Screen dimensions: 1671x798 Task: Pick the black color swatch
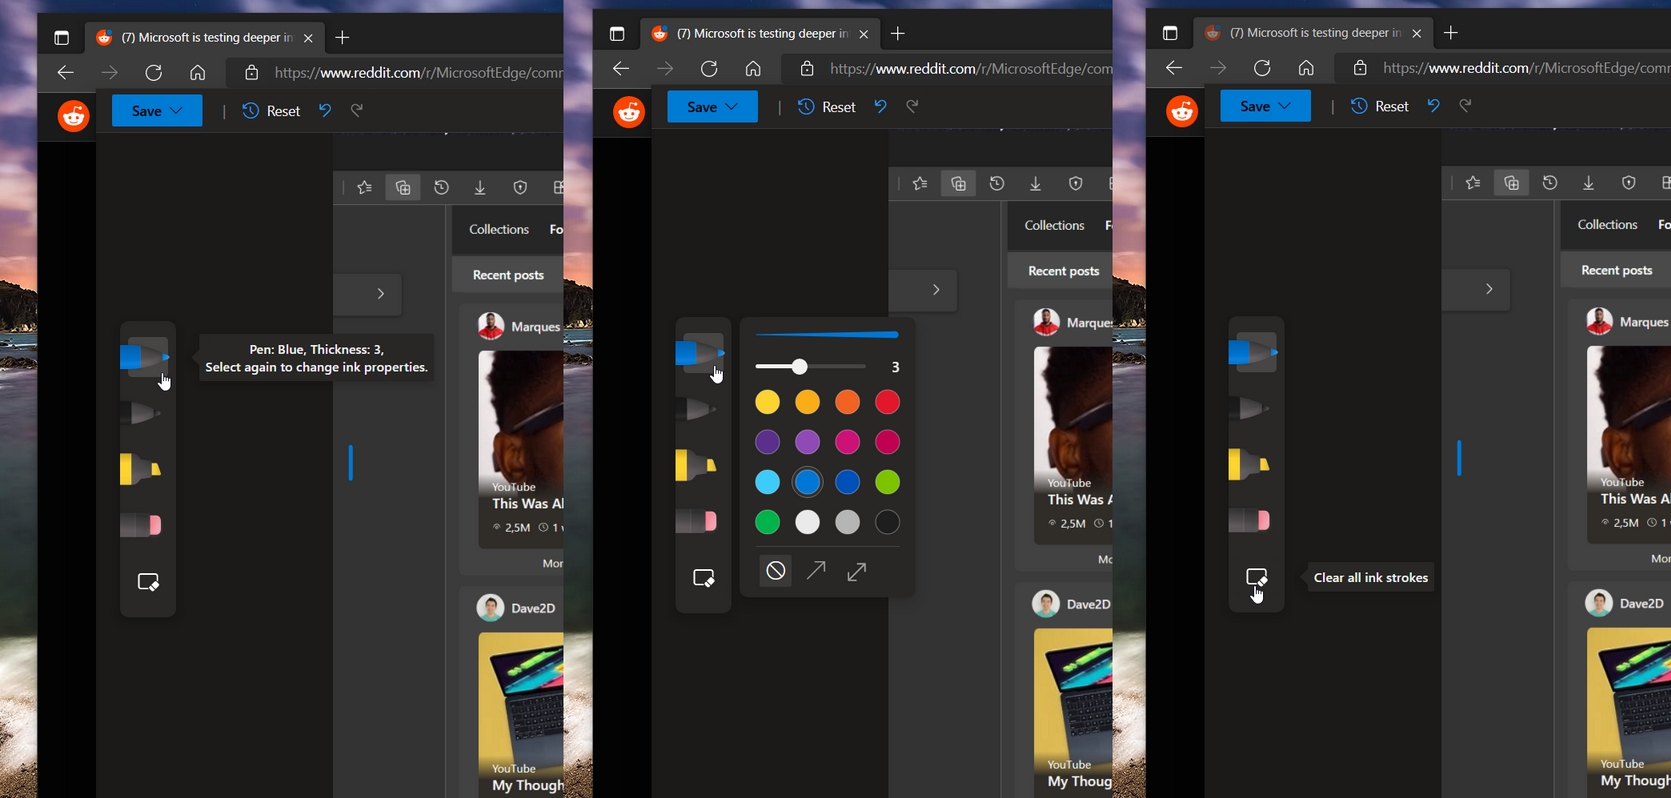coord(887,522)
